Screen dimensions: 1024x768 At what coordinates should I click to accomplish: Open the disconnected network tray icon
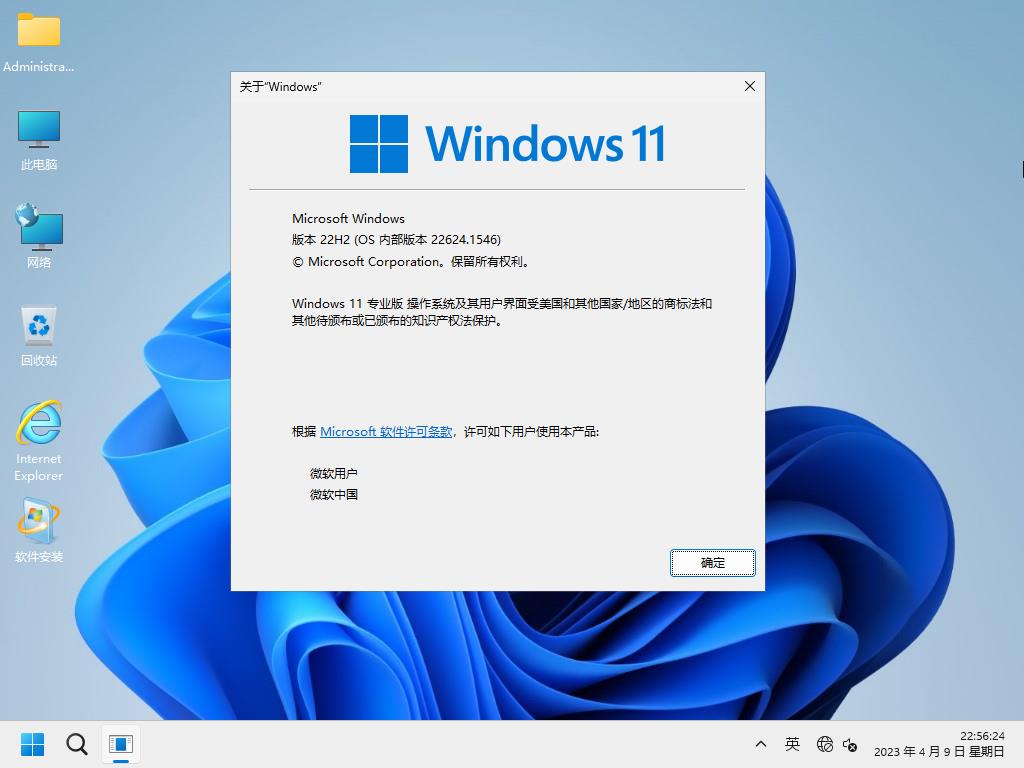point(825,744)
